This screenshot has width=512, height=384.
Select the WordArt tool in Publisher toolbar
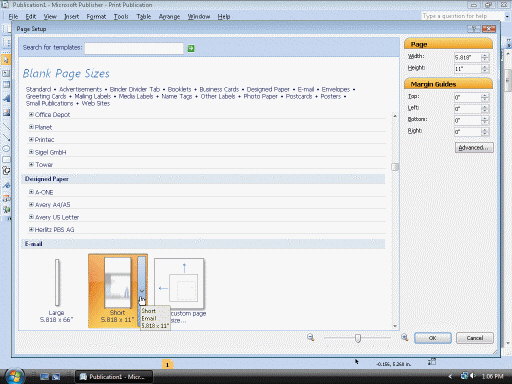click(6, 98)
